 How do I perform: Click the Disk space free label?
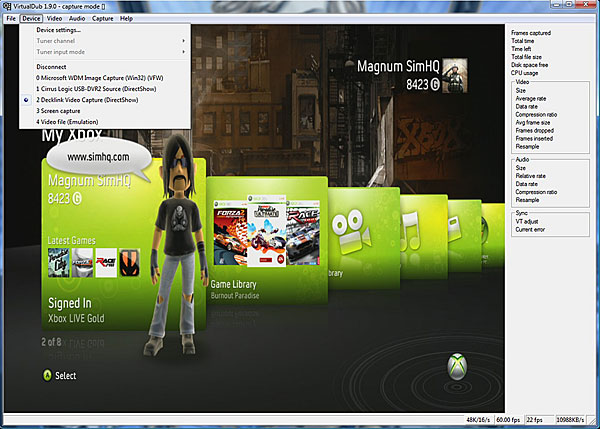coord(529,65)
